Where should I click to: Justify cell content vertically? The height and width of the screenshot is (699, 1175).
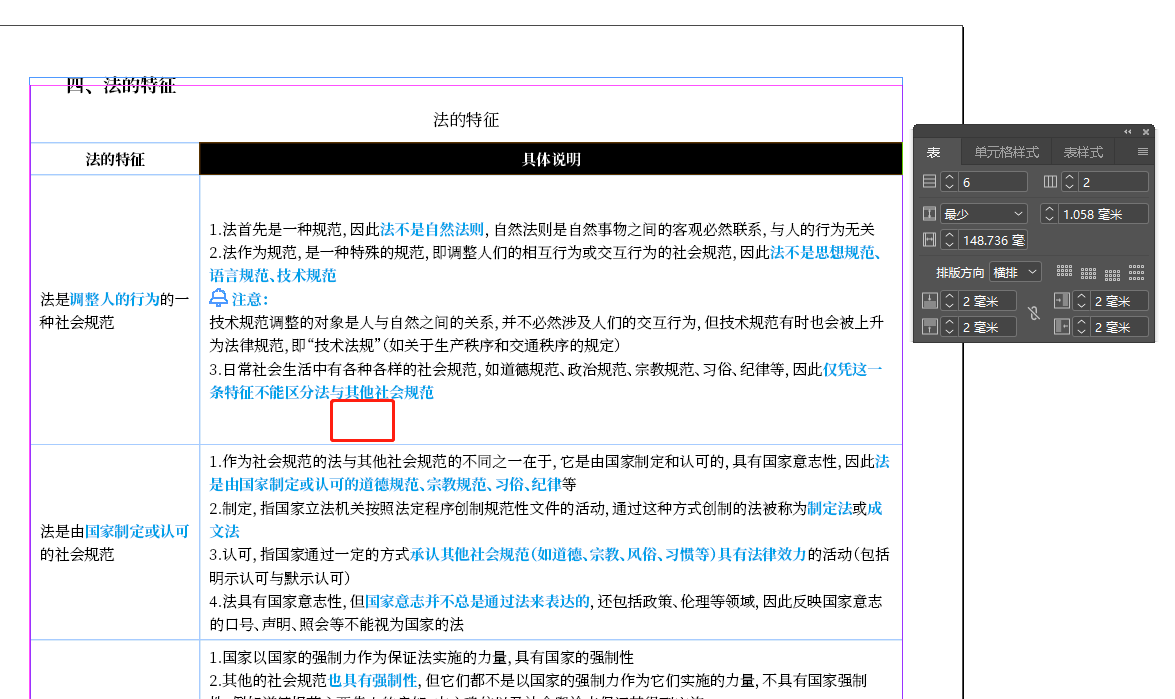tap(1137, 272)
